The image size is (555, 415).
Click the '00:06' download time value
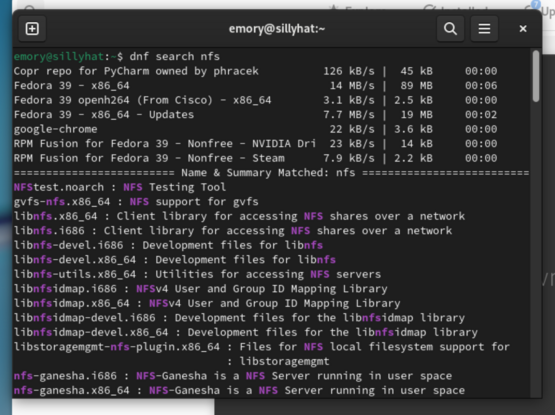click(x=481, y=86)
